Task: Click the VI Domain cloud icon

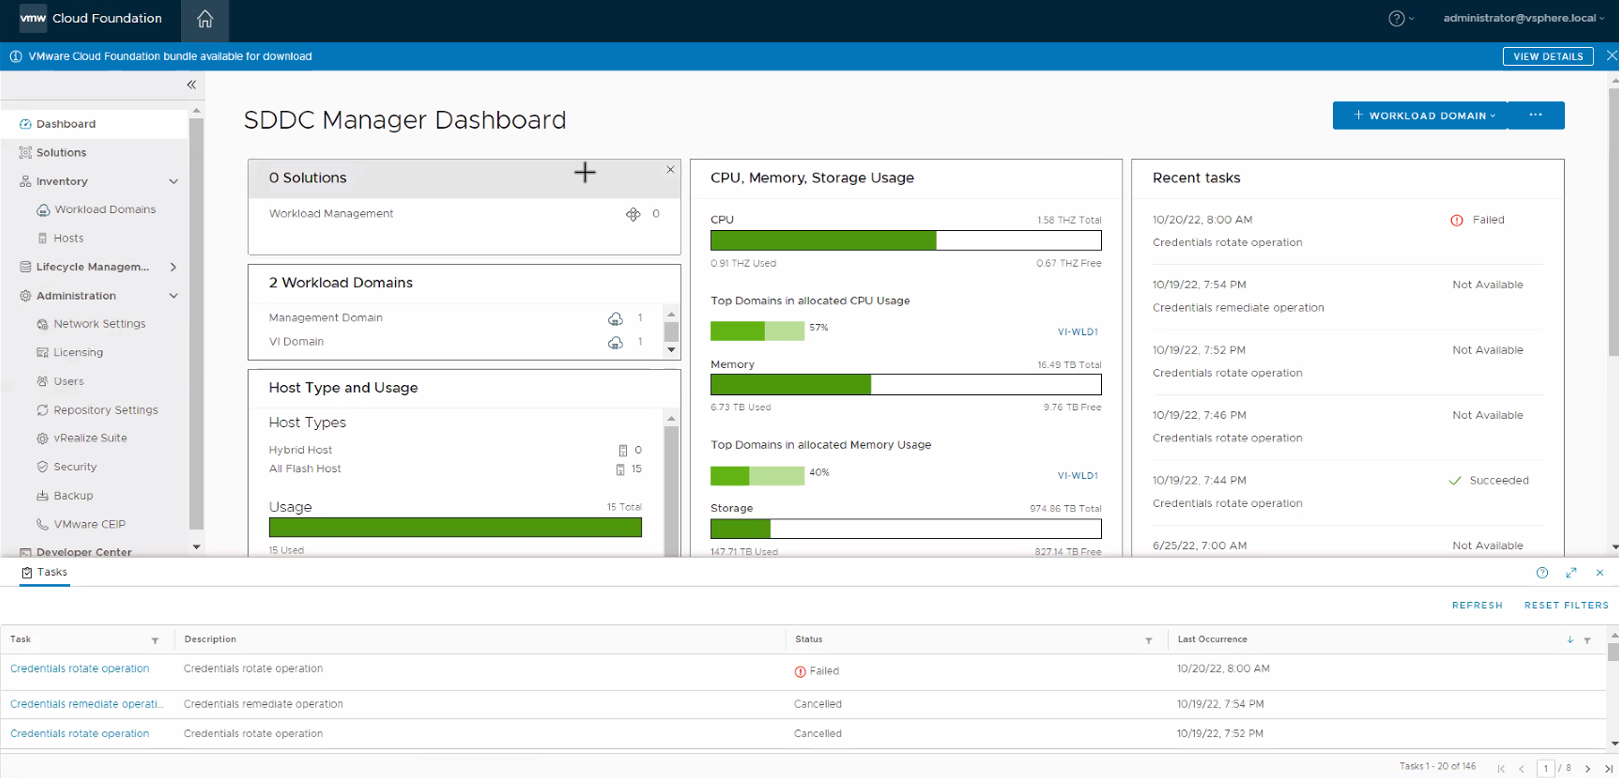Action: tap(615, 343)
